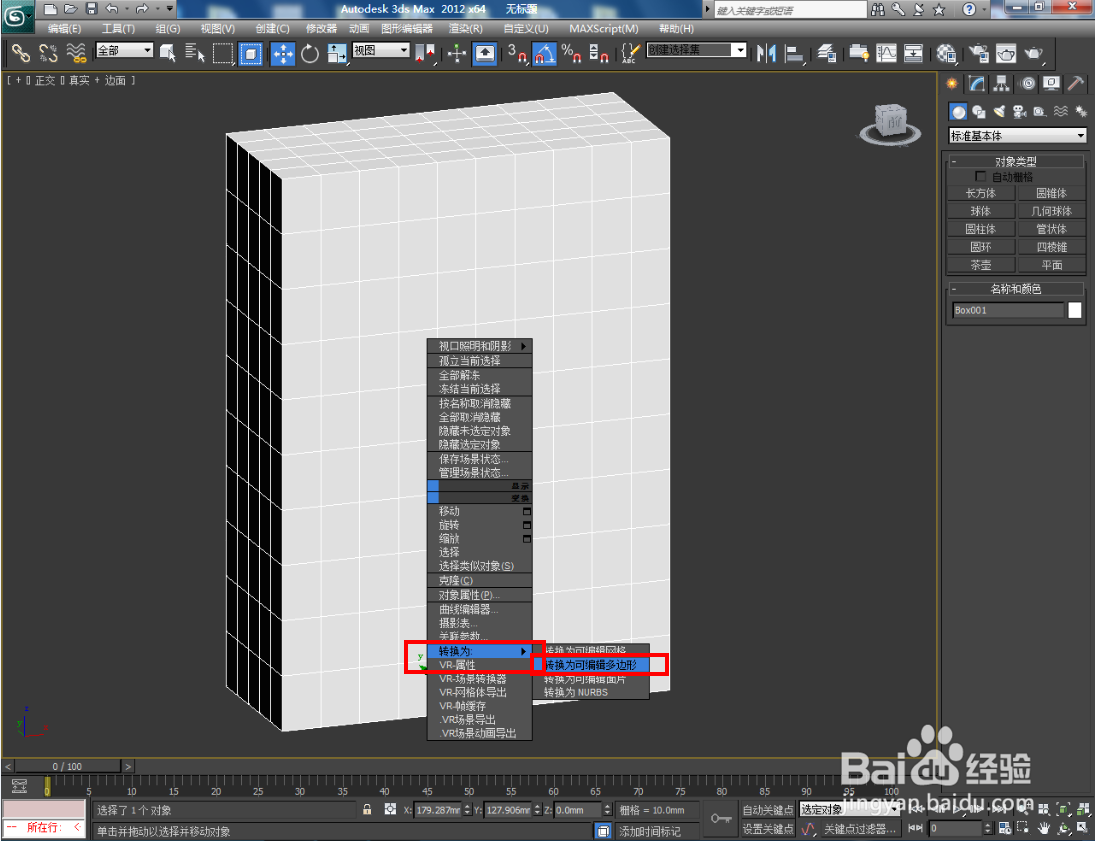This screenshot has height=841, width=1095.
Task: Open the Material Editor icon
Action: point(946,53)
